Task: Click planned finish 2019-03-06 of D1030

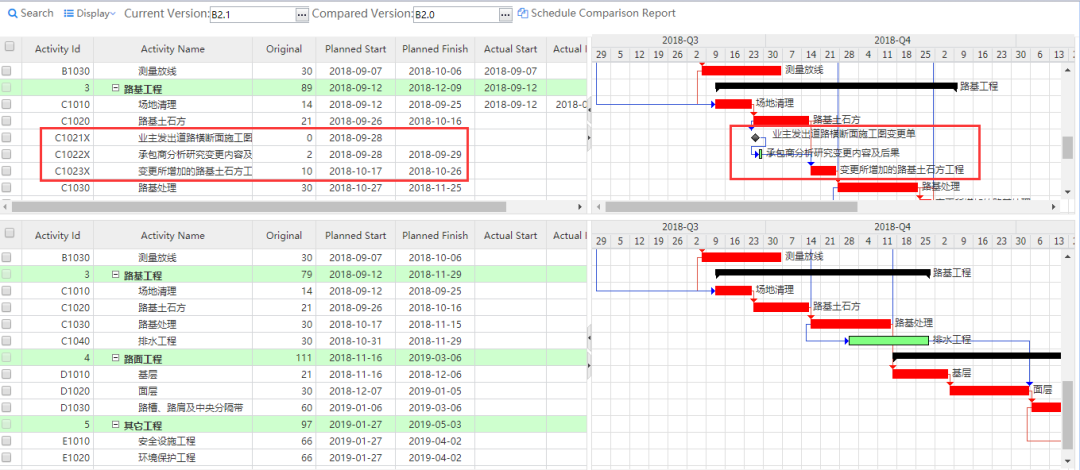Action: pyautogui.click(x=435, y=408)
